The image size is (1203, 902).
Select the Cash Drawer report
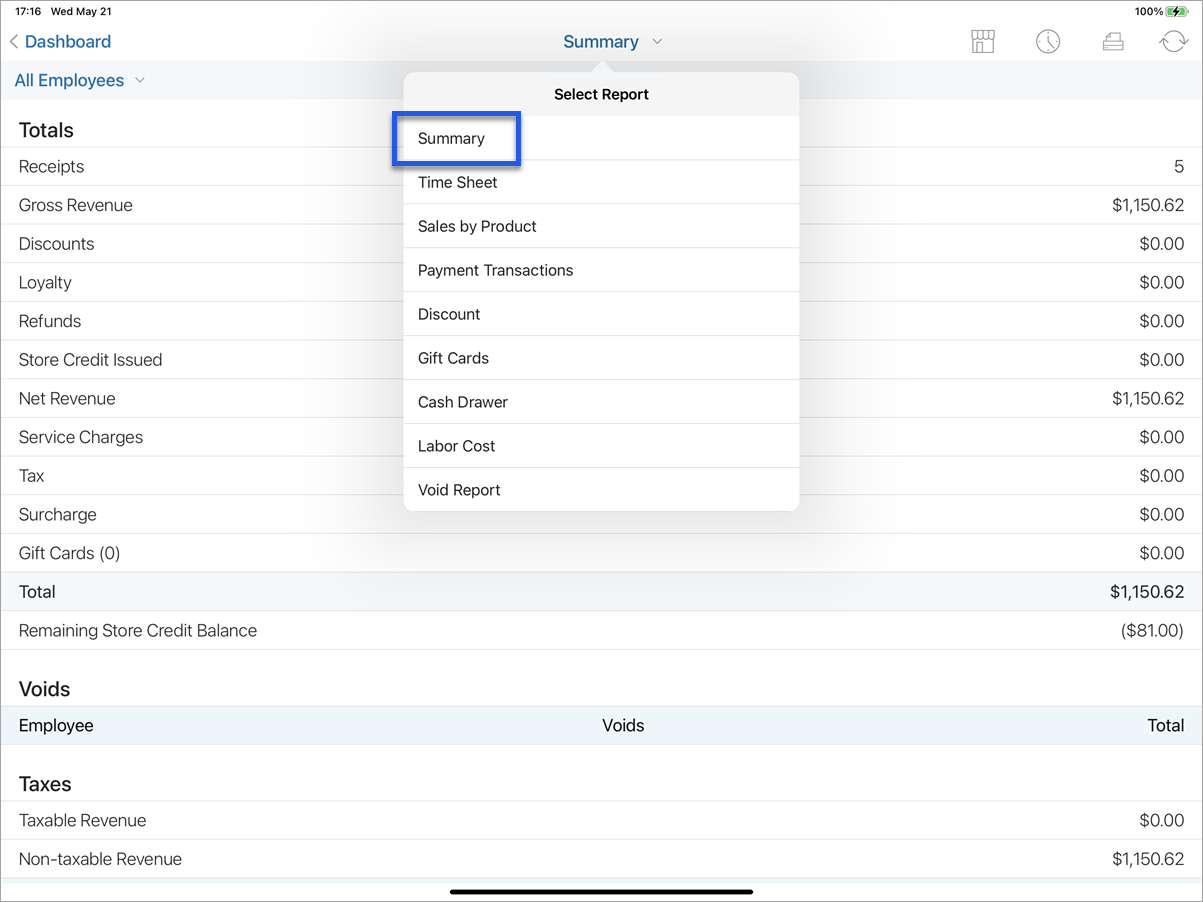pyautogui.click(x=463, y=402)
